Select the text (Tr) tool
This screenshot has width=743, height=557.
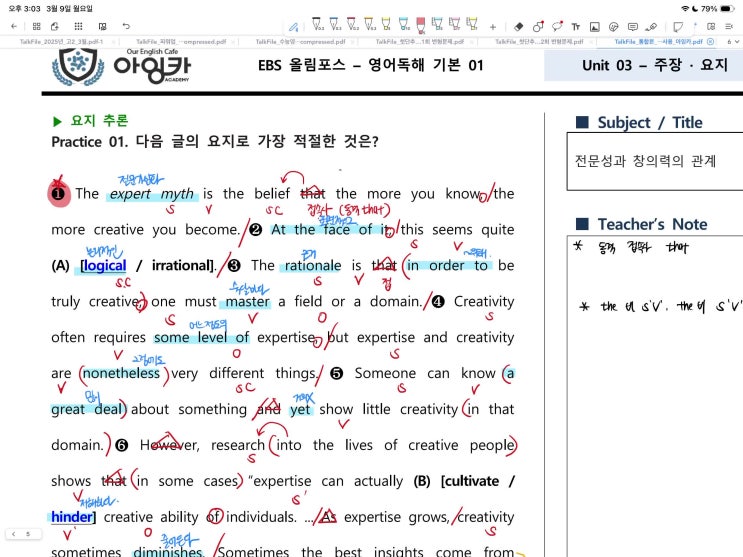576,26
